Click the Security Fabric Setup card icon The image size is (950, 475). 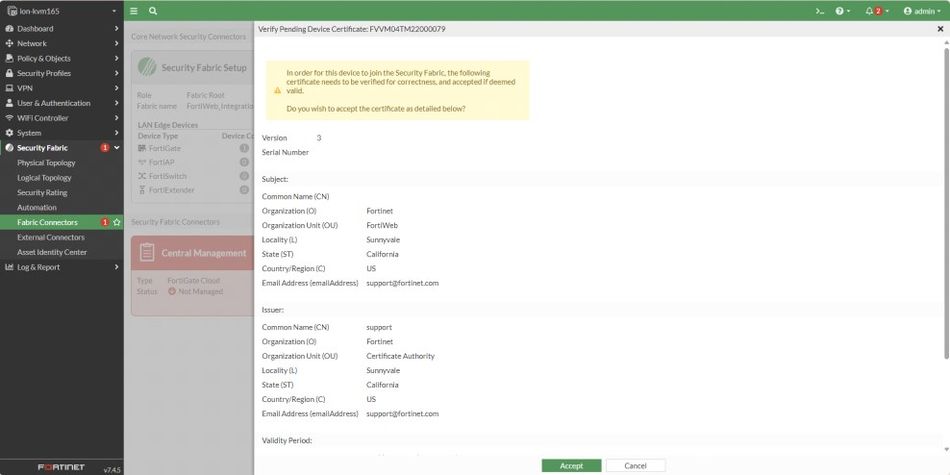[147, 67]
